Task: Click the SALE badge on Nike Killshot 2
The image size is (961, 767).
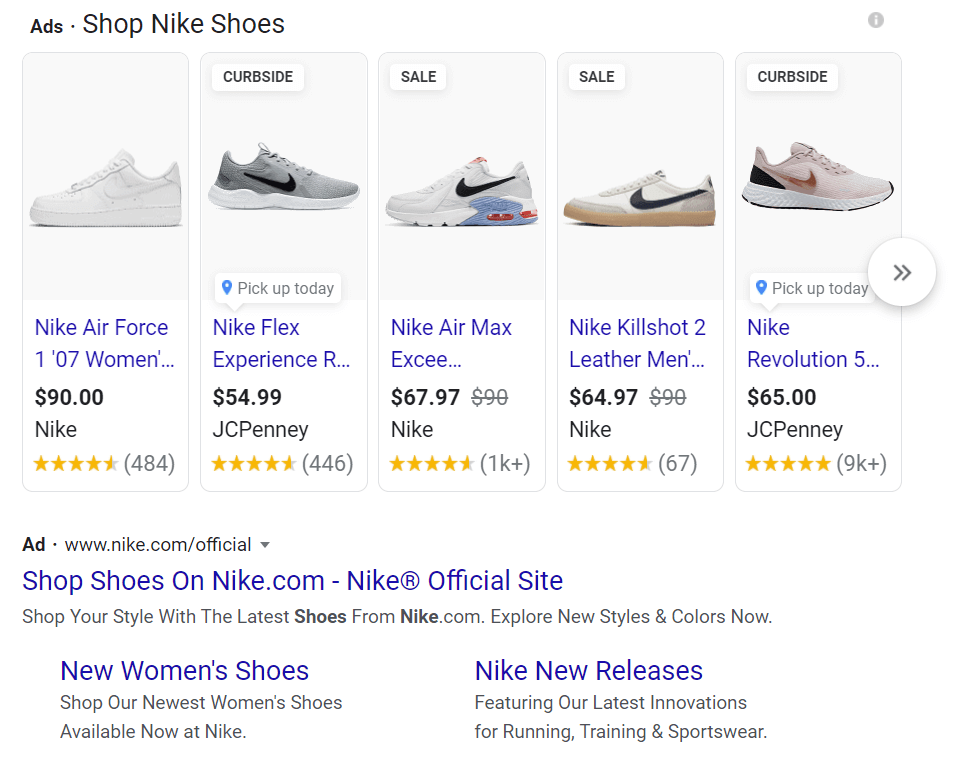Action: pos(596,77)
